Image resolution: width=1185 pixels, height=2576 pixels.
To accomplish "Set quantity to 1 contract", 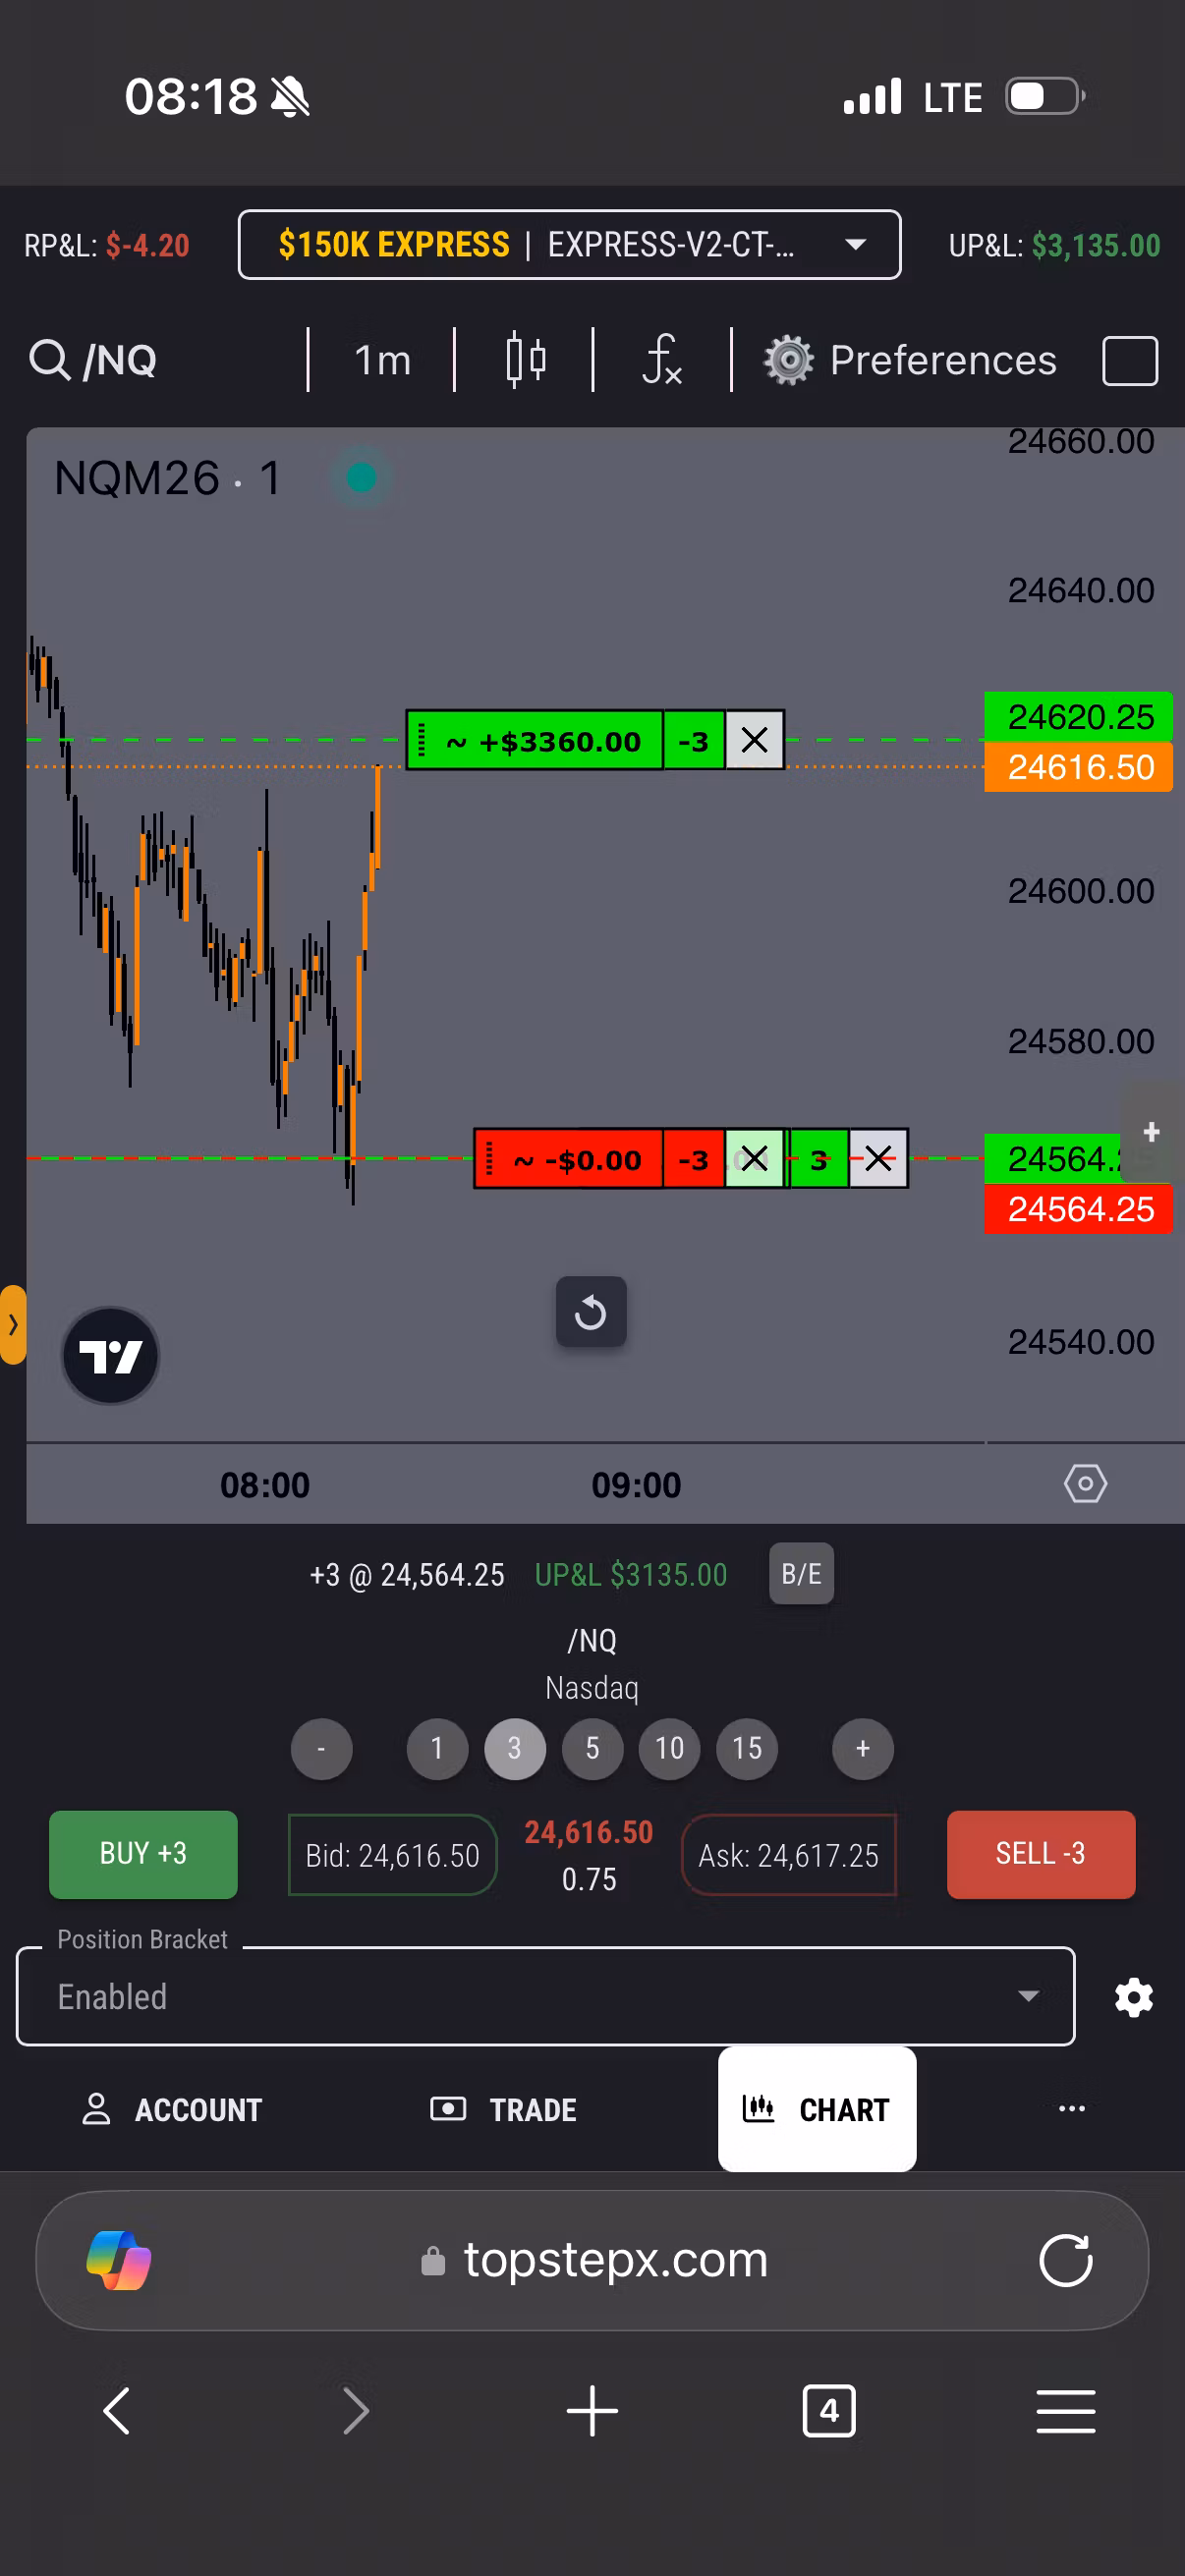I will coord(437,1749).
